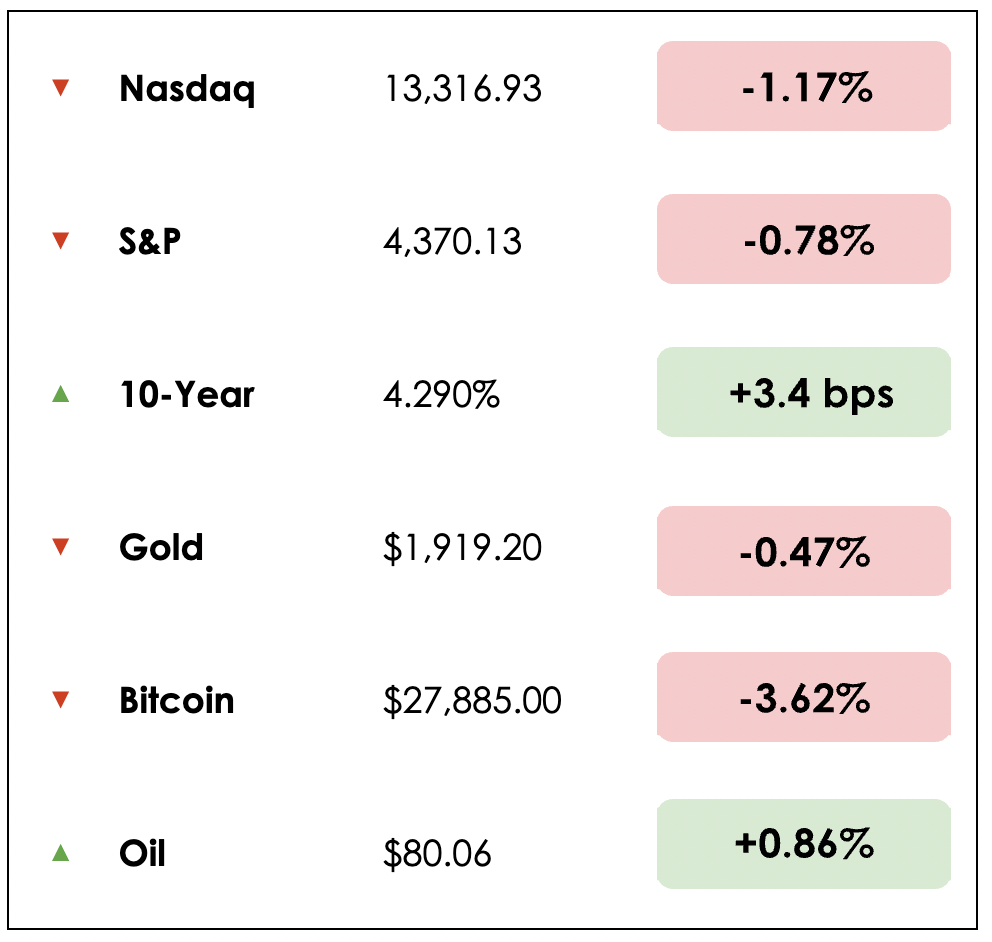The width and height of the screenshot is (992, 942).
Task: Select the Nasdaq label
Action: click(x=187, y=90)
